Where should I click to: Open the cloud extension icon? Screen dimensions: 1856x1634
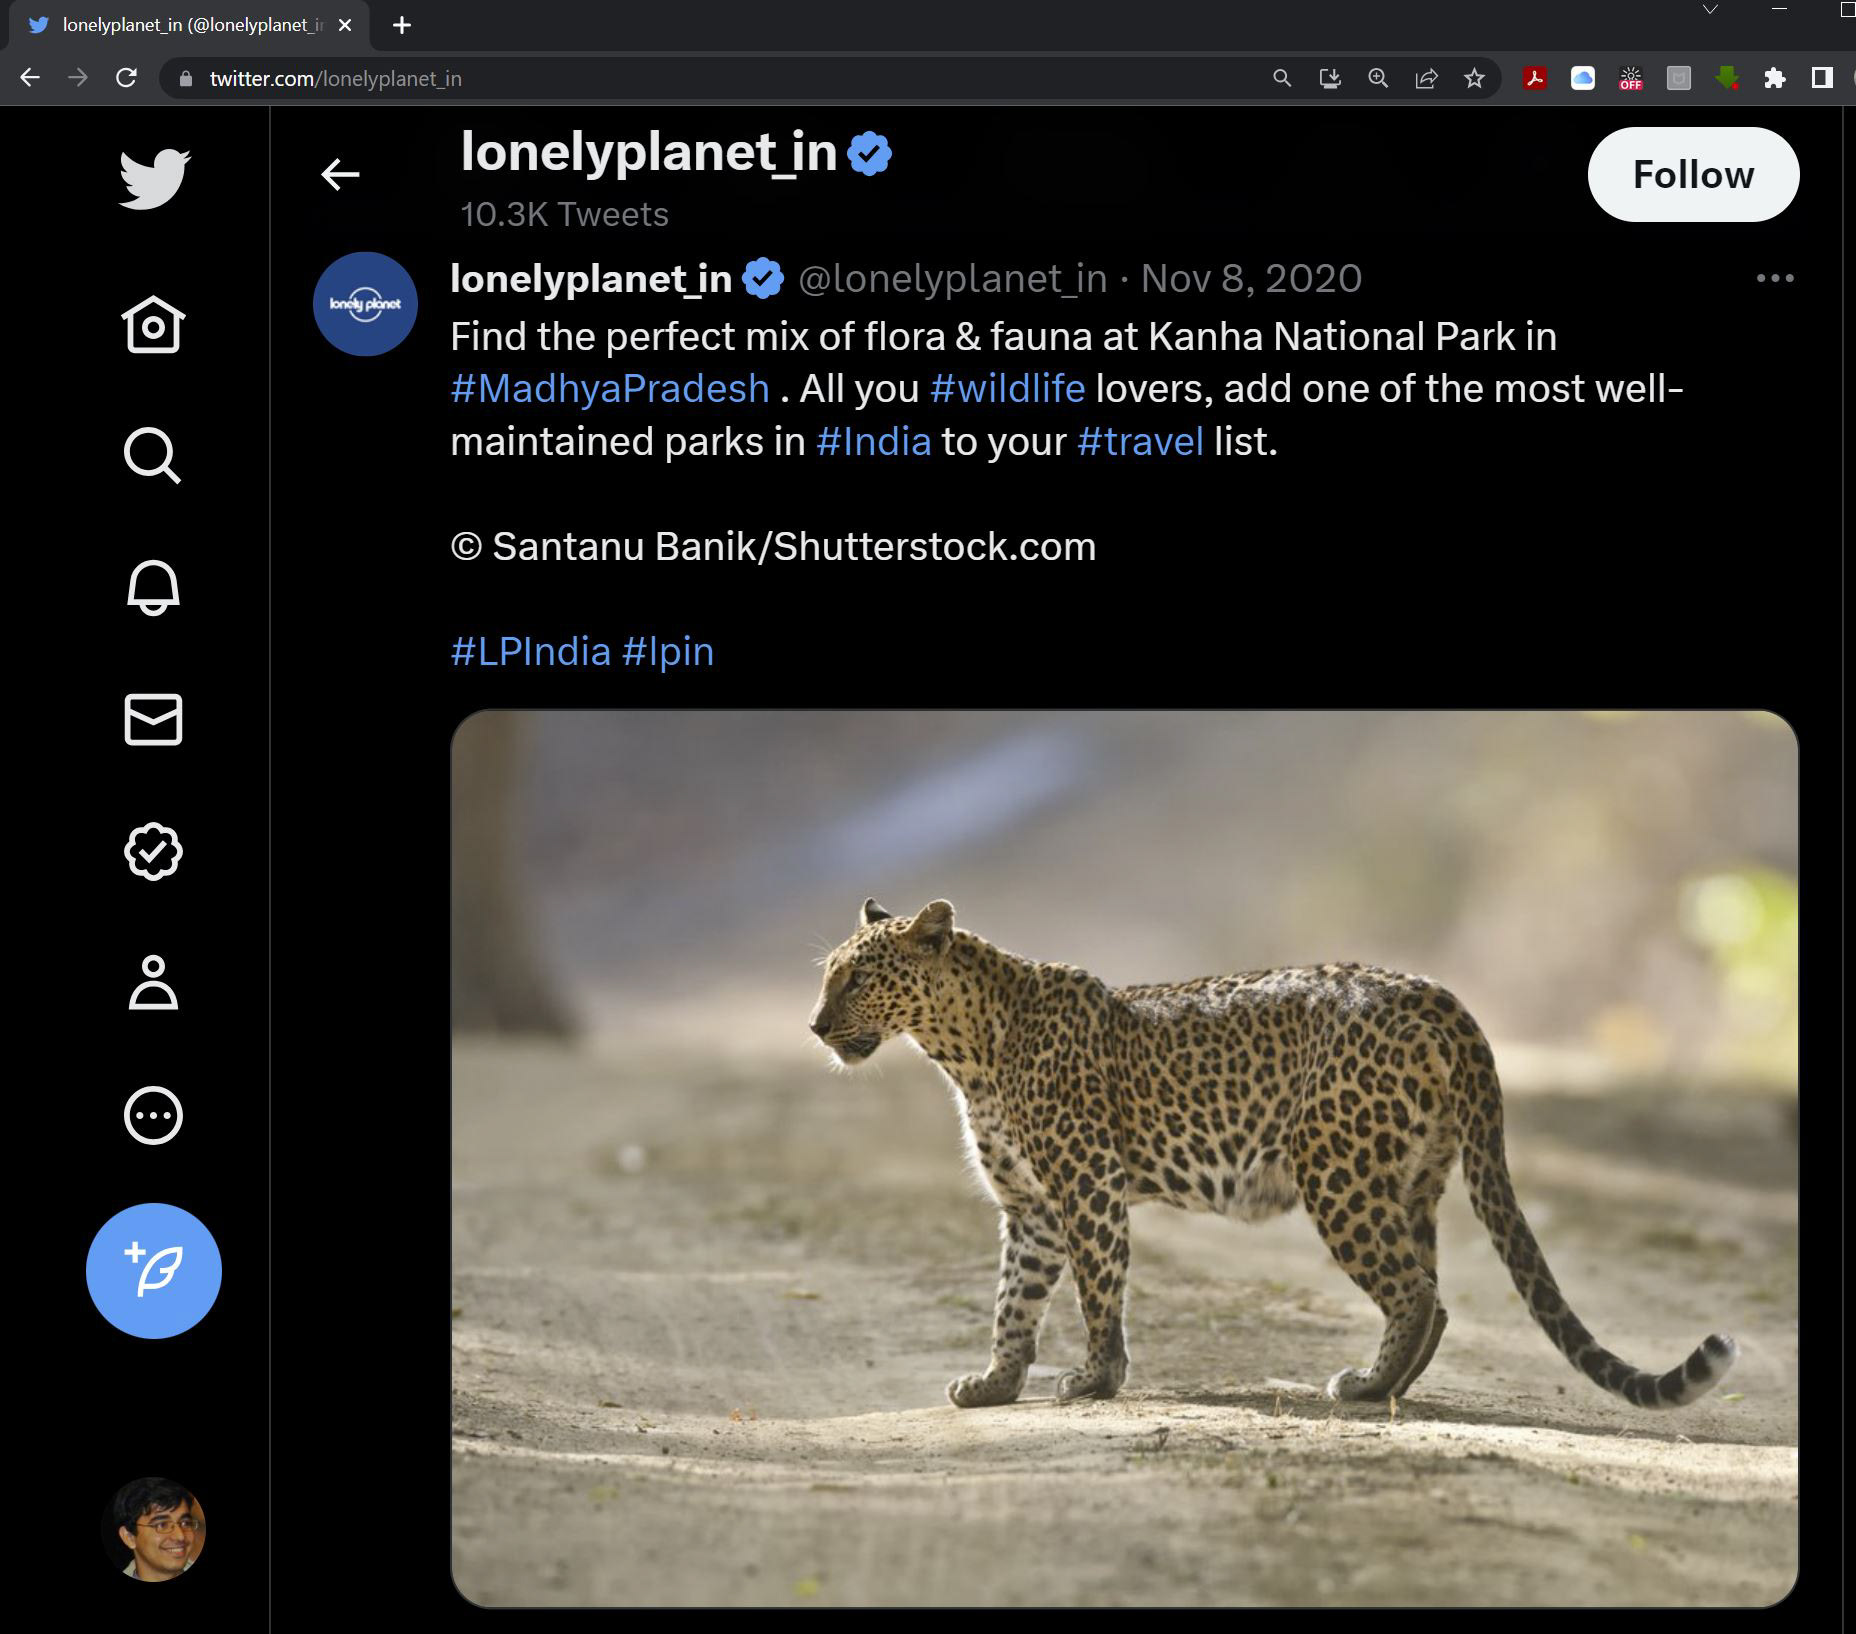click(x=1583, y=78)
